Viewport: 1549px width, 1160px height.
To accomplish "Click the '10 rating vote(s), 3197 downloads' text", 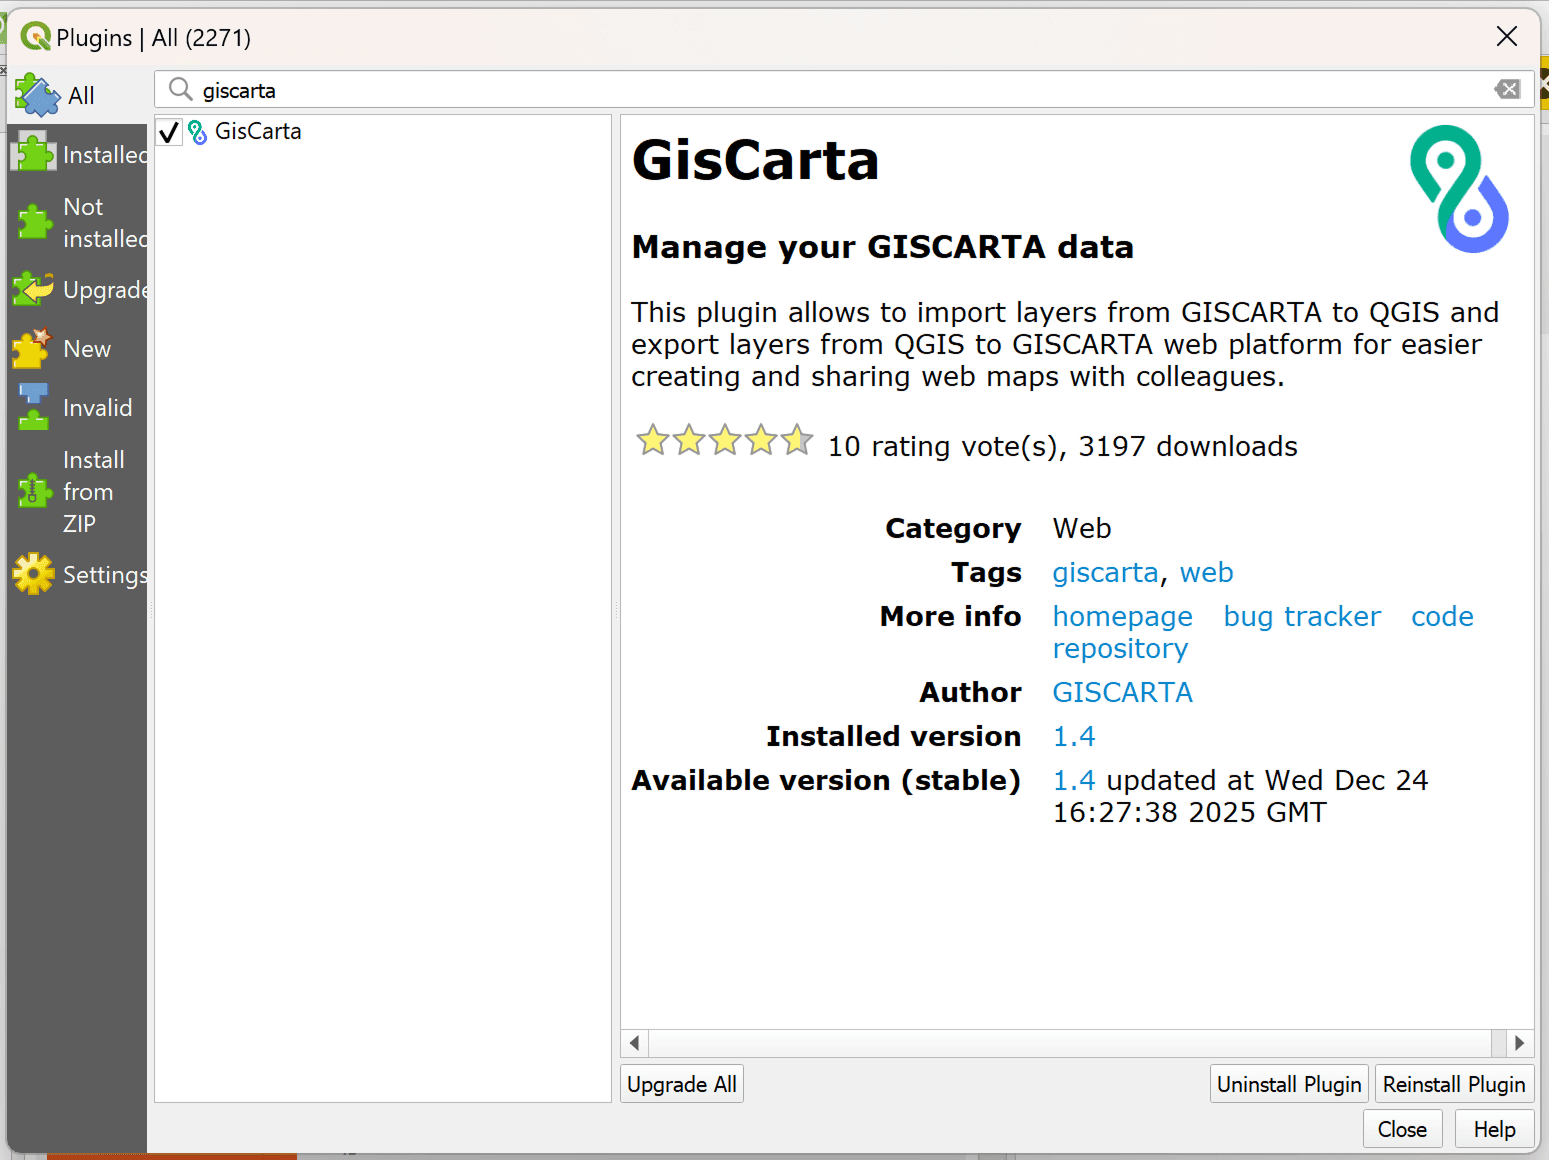I will click(x=1062, y=446).
